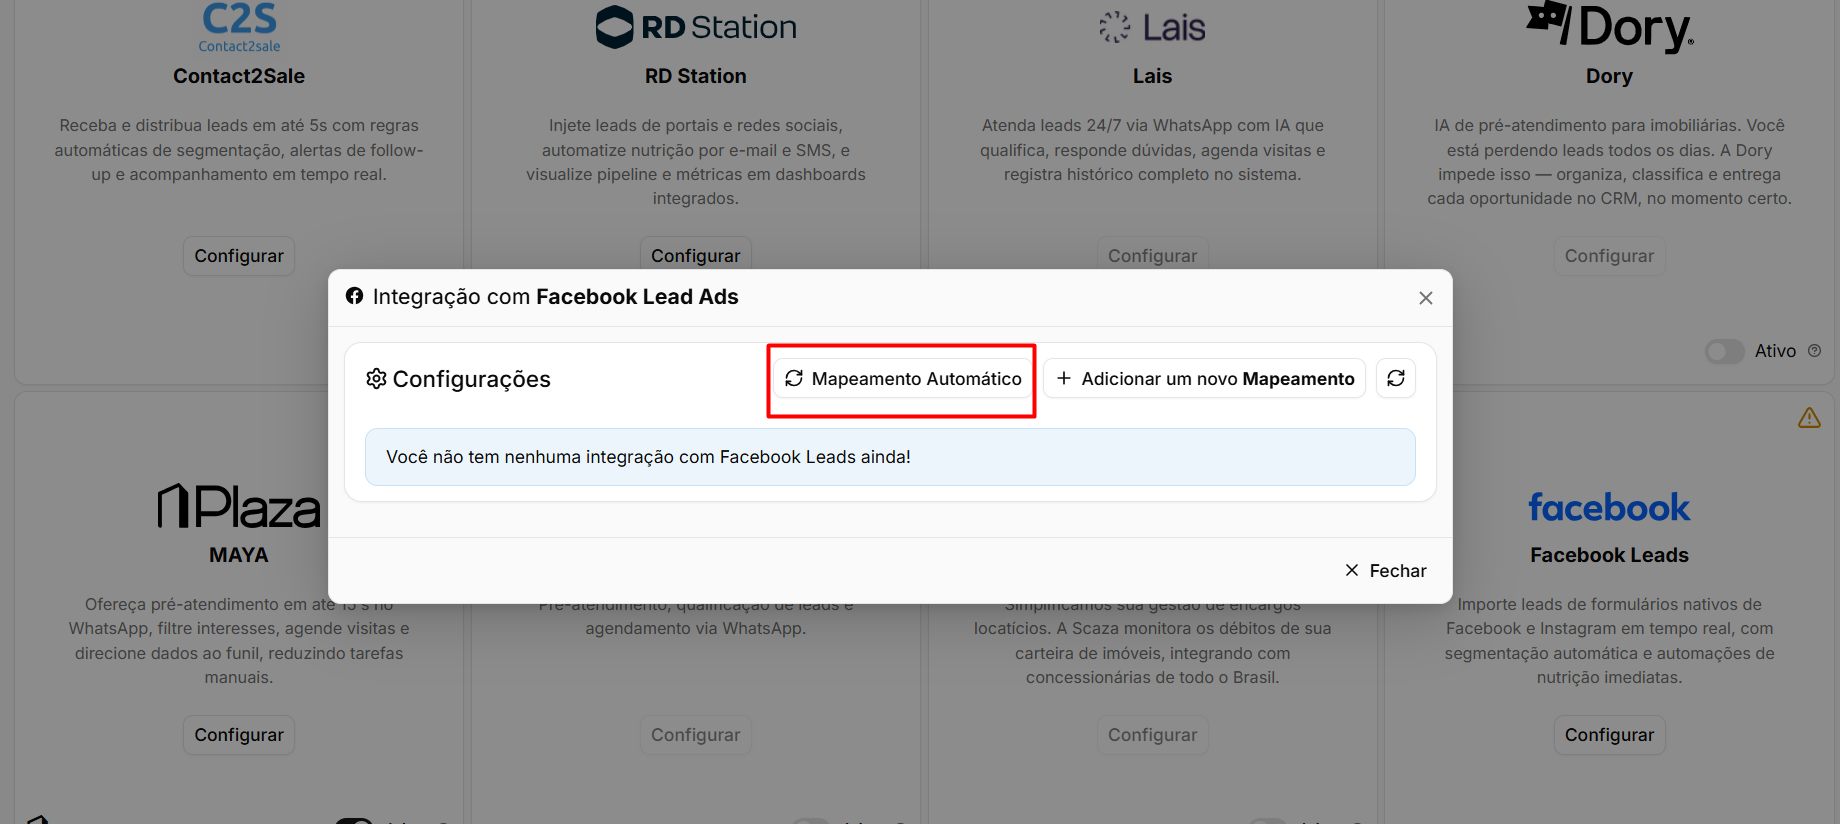Click the Plaza logo above MAYA
This screenshot has width=1840, height=824.
pos(239,506)
